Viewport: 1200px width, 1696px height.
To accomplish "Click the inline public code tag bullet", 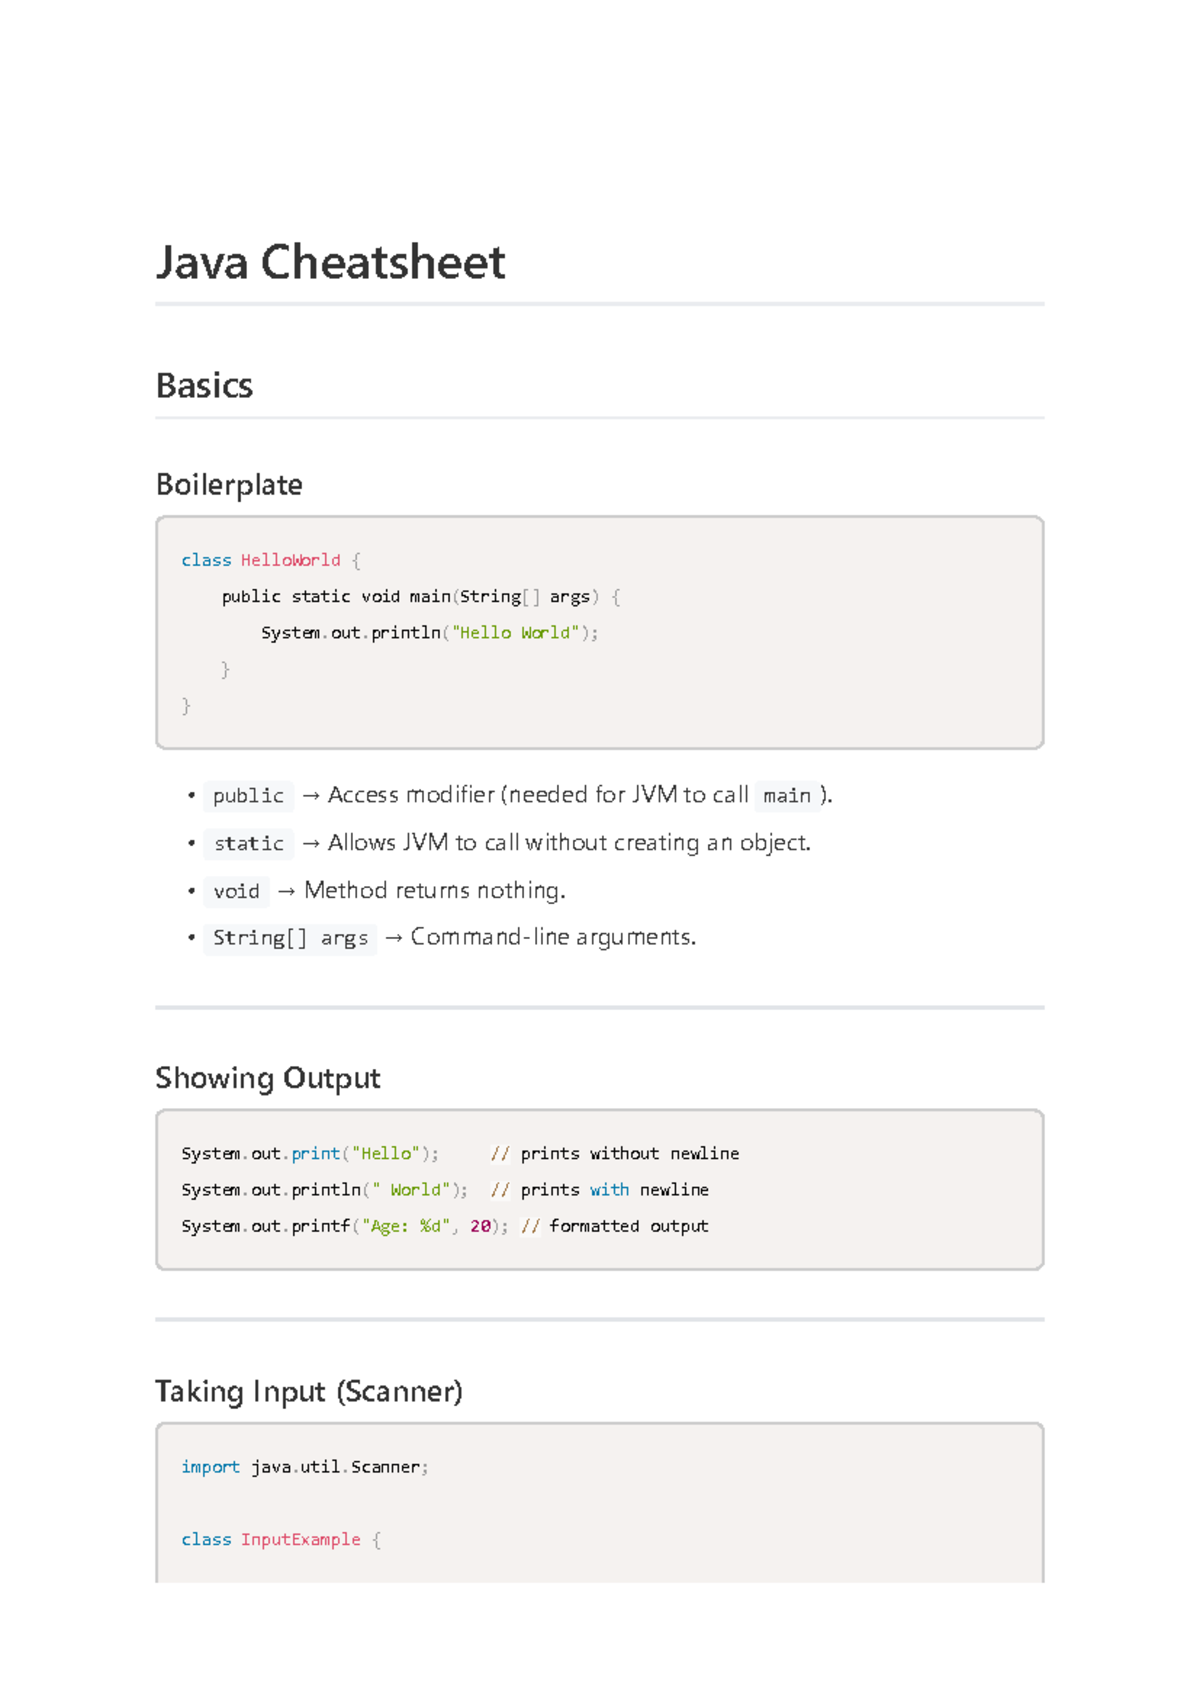I will tap(248, 796).
